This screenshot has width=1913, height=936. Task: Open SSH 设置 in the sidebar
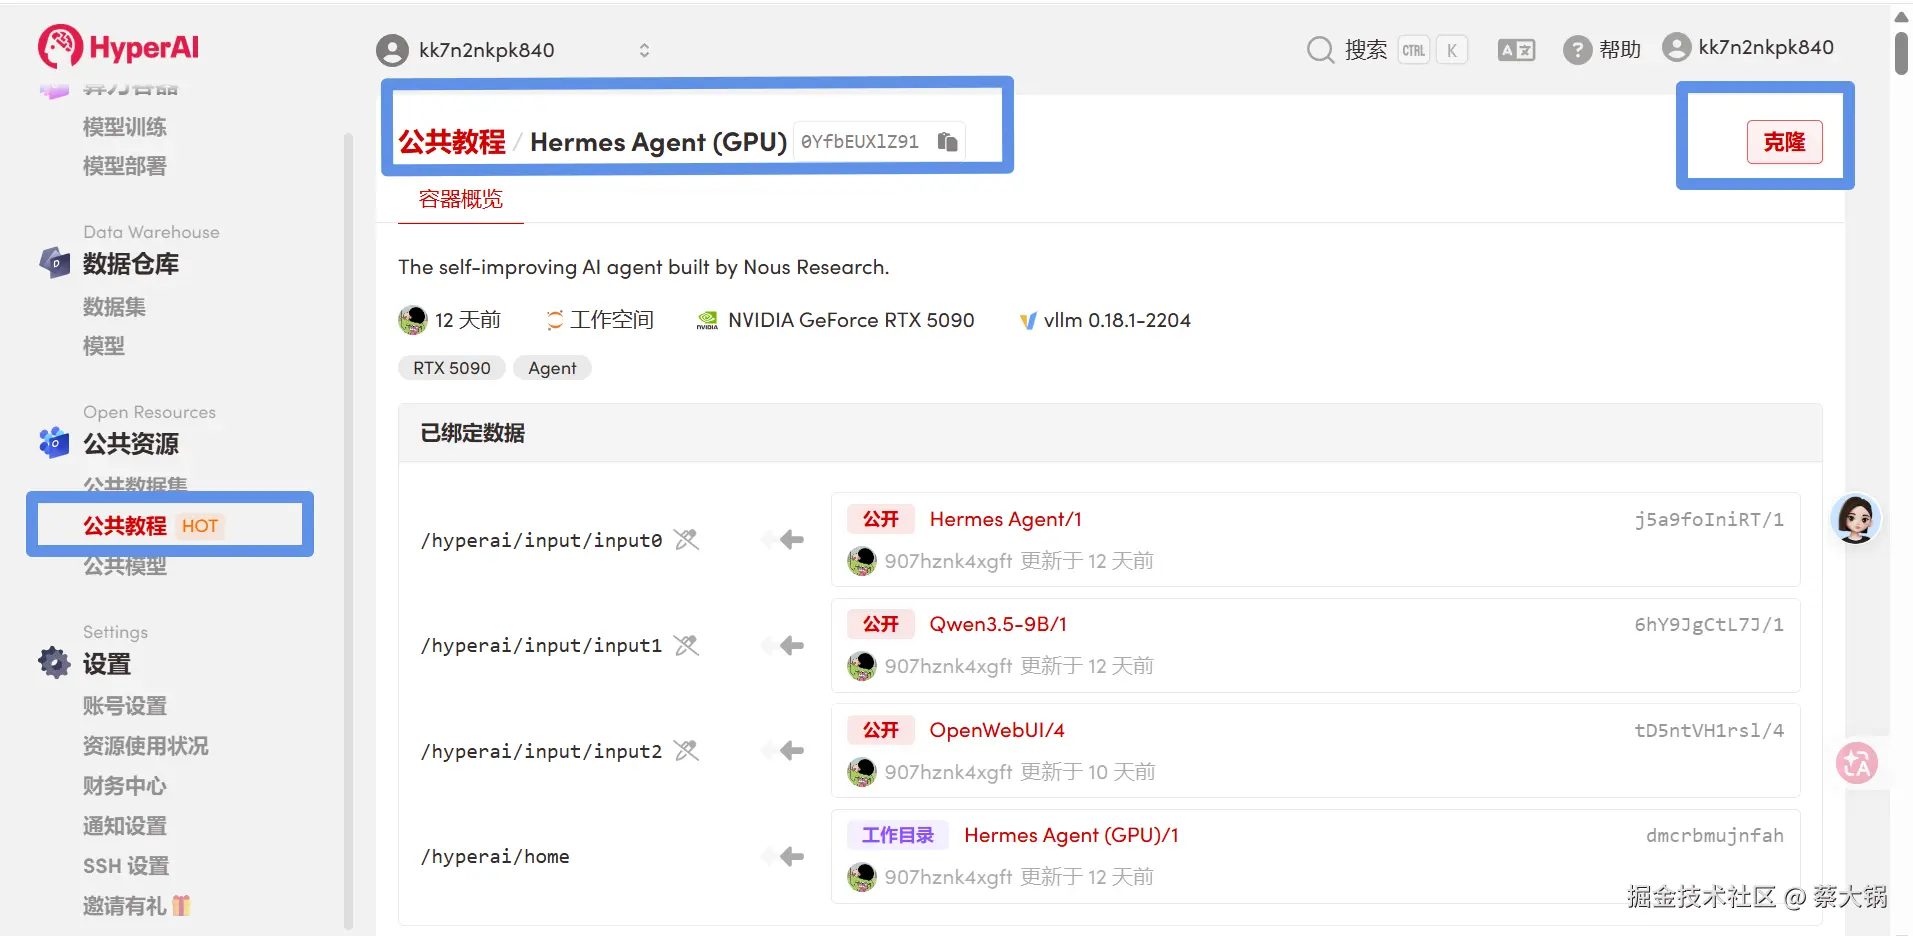coord(126,866)
